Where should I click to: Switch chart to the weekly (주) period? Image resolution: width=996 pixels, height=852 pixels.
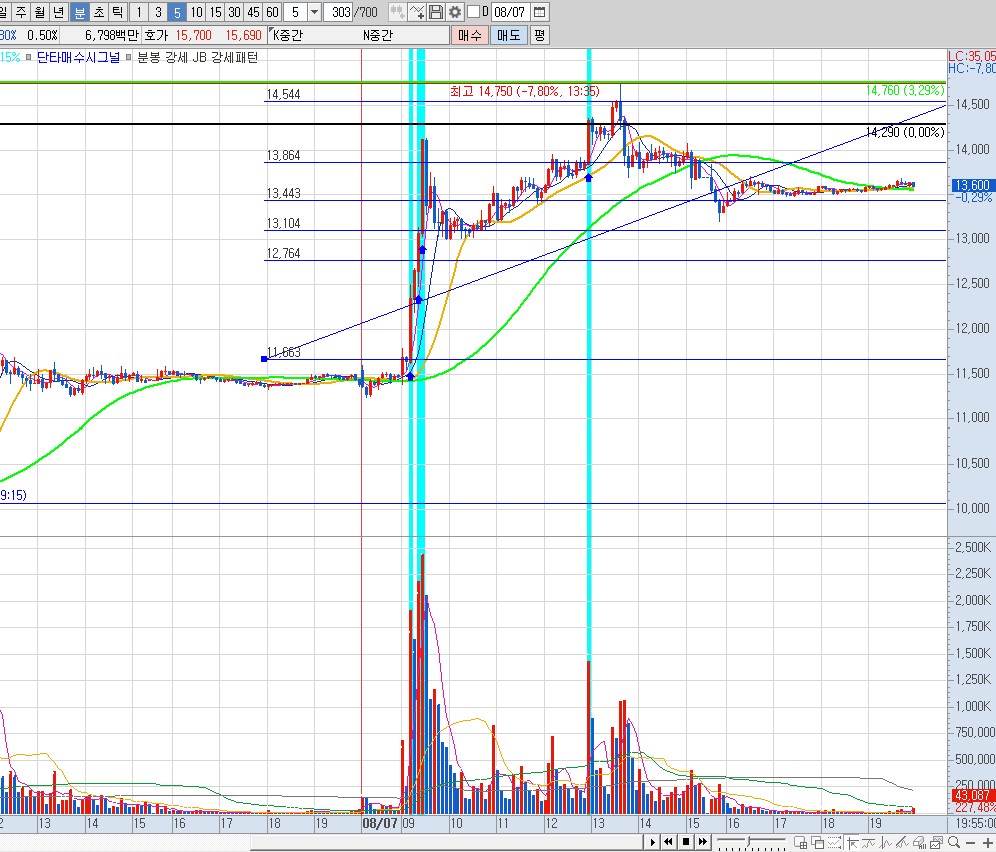click(x=21, y=11)
